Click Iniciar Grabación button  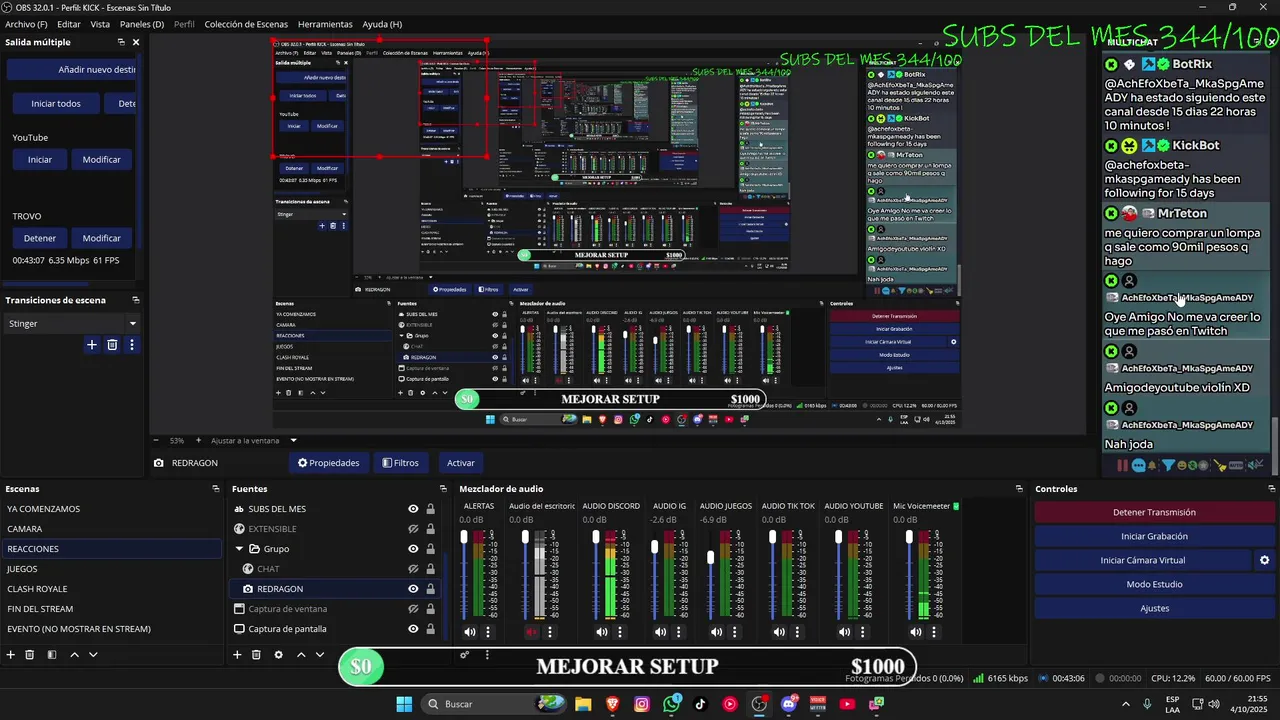tap(1154, 536)
